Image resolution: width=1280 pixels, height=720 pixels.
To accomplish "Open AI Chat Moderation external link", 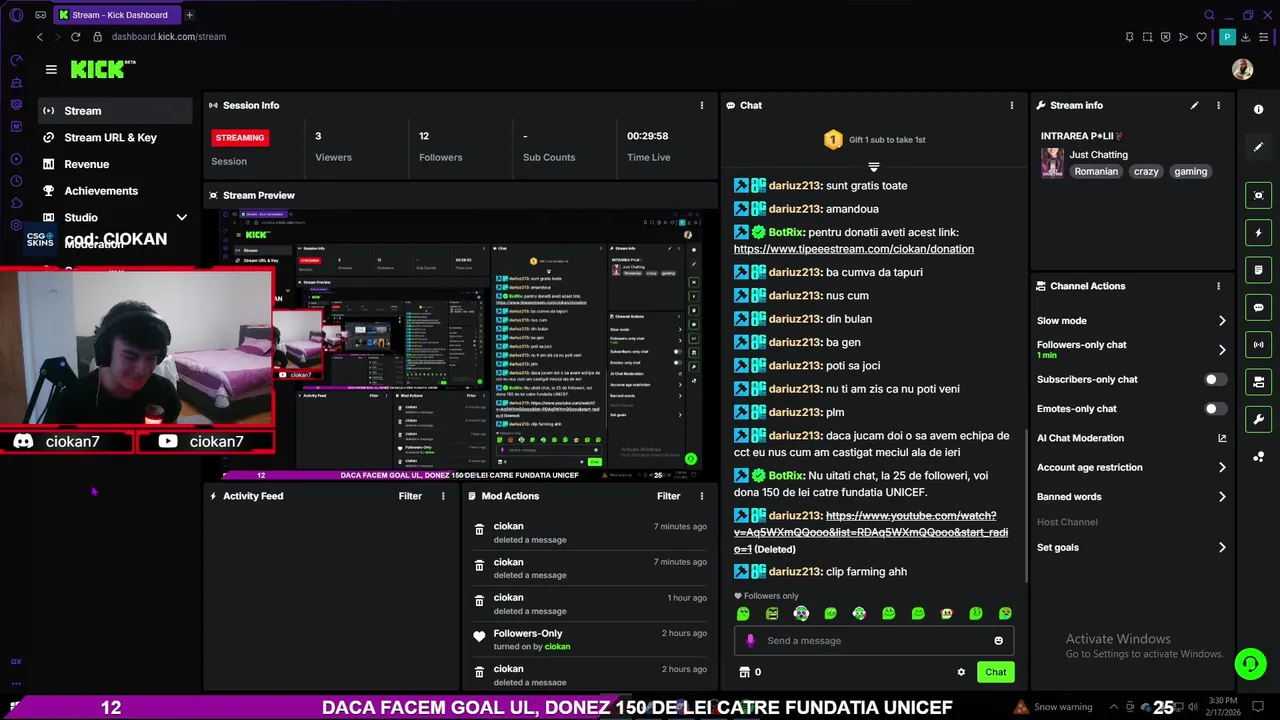I will 1222,438.
